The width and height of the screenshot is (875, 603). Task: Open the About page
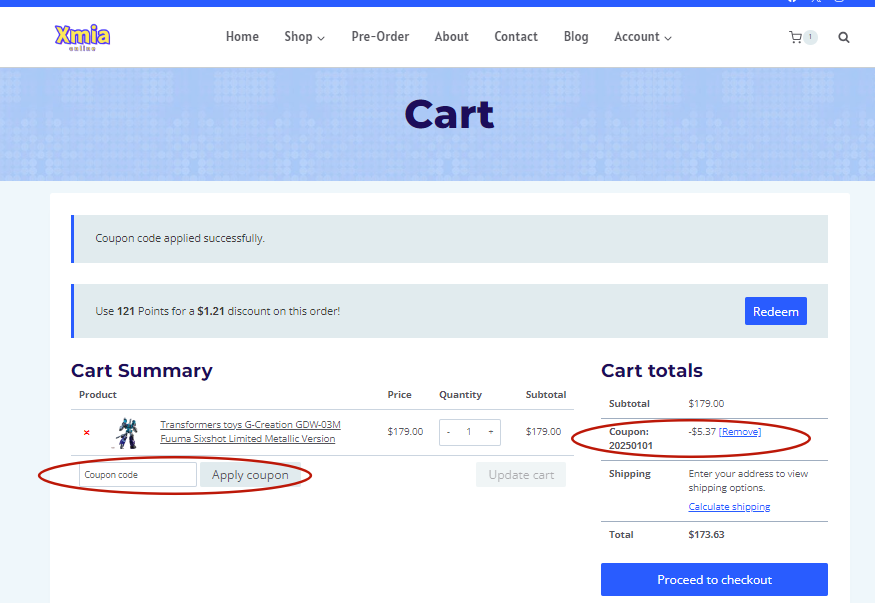tap(451, 37)
